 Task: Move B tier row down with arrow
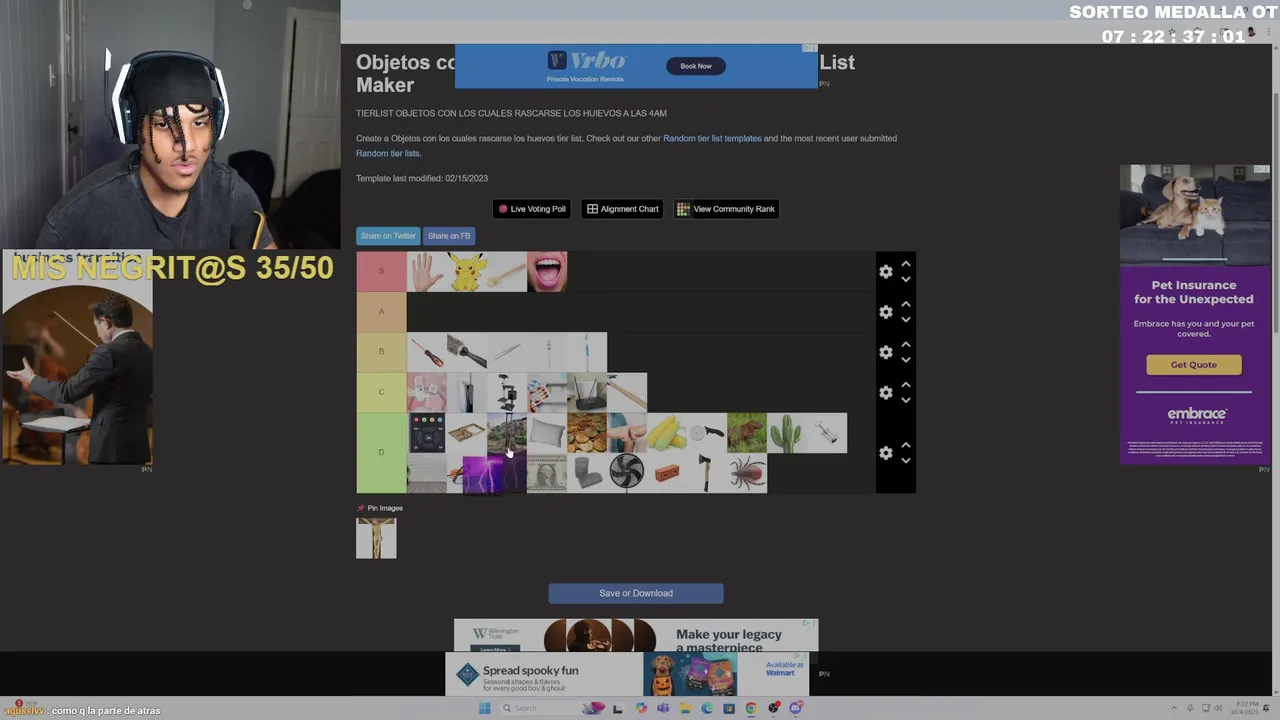[x=905, y=360]
